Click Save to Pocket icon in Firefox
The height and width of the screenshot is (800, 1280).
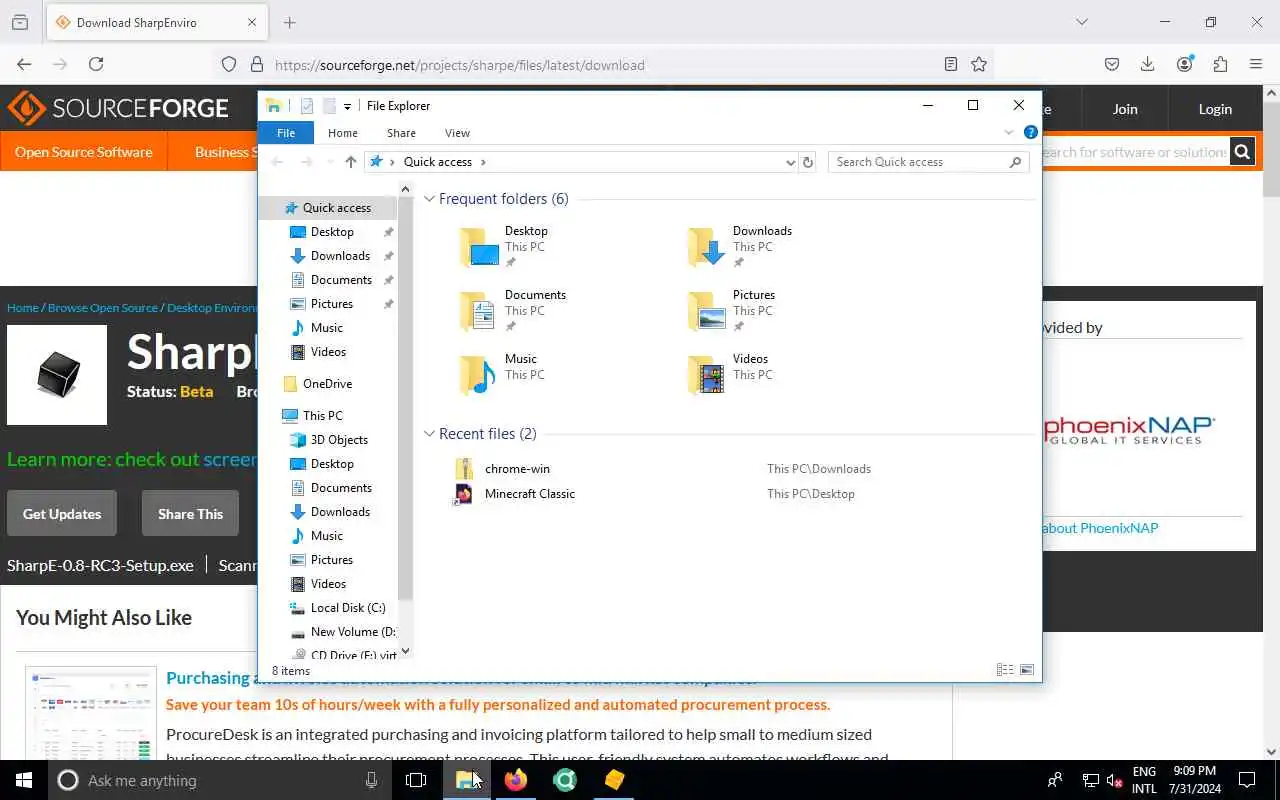pyautogui.click(x=1111, y=64)
